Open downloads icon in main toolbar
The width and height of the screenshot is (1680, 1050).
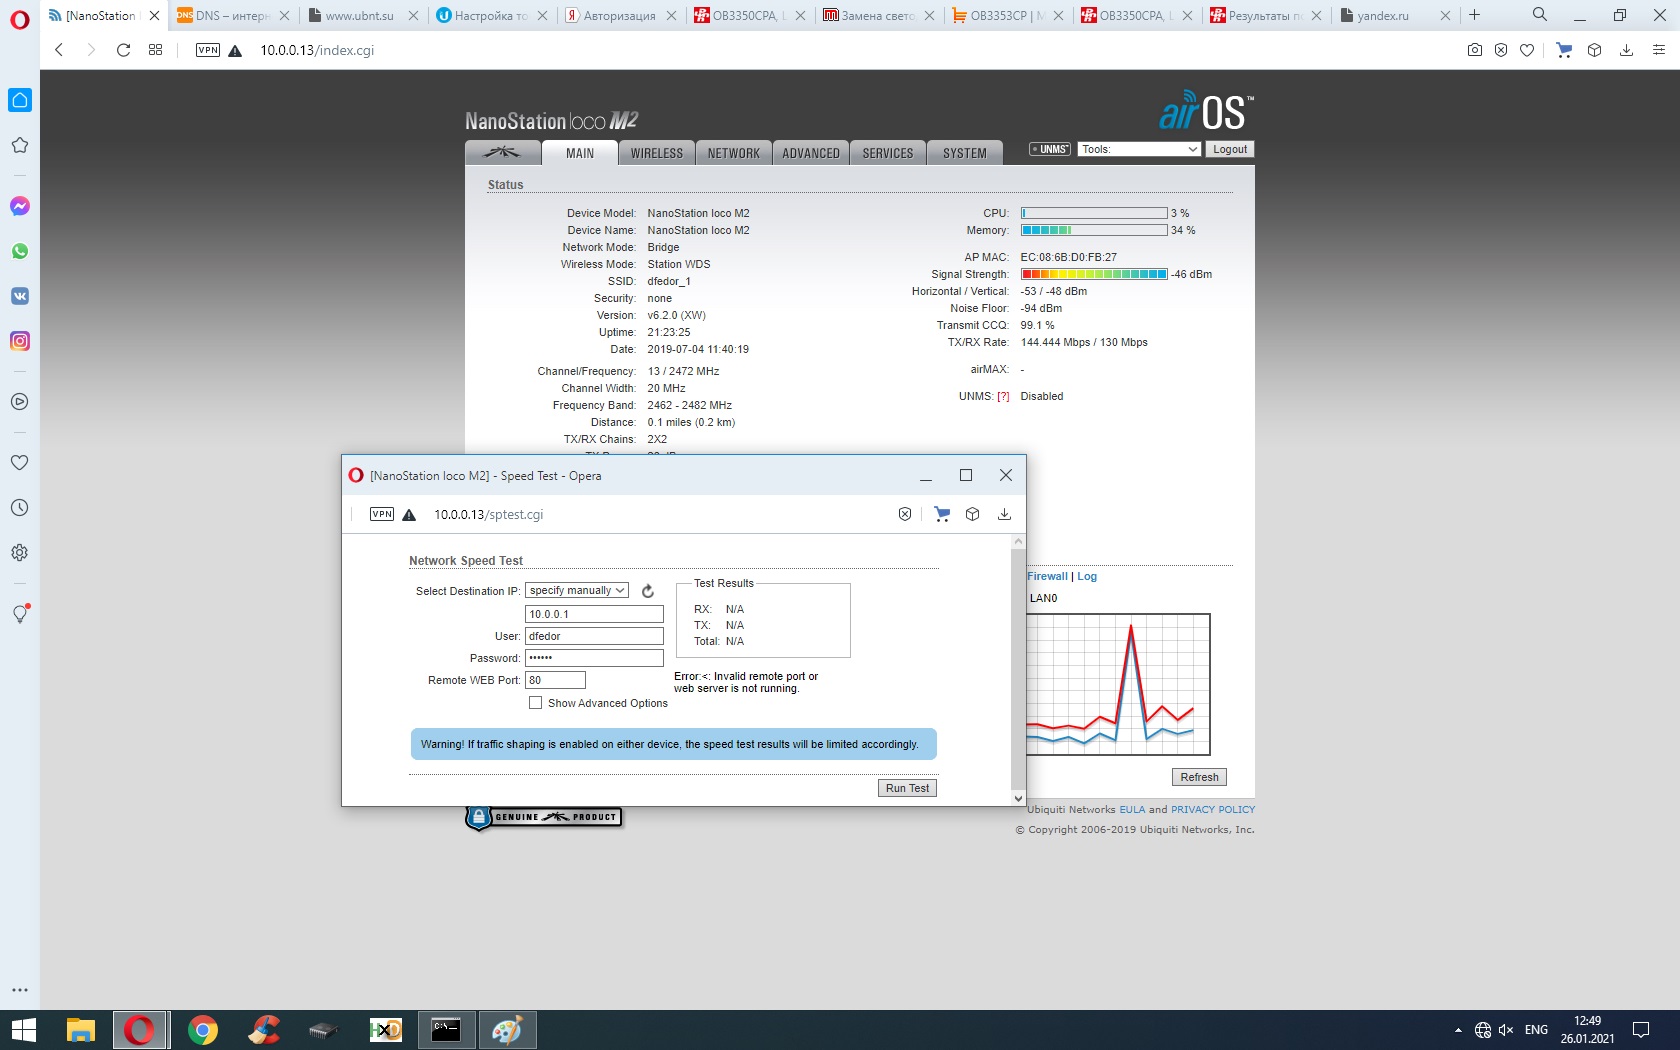(1627, 50)
